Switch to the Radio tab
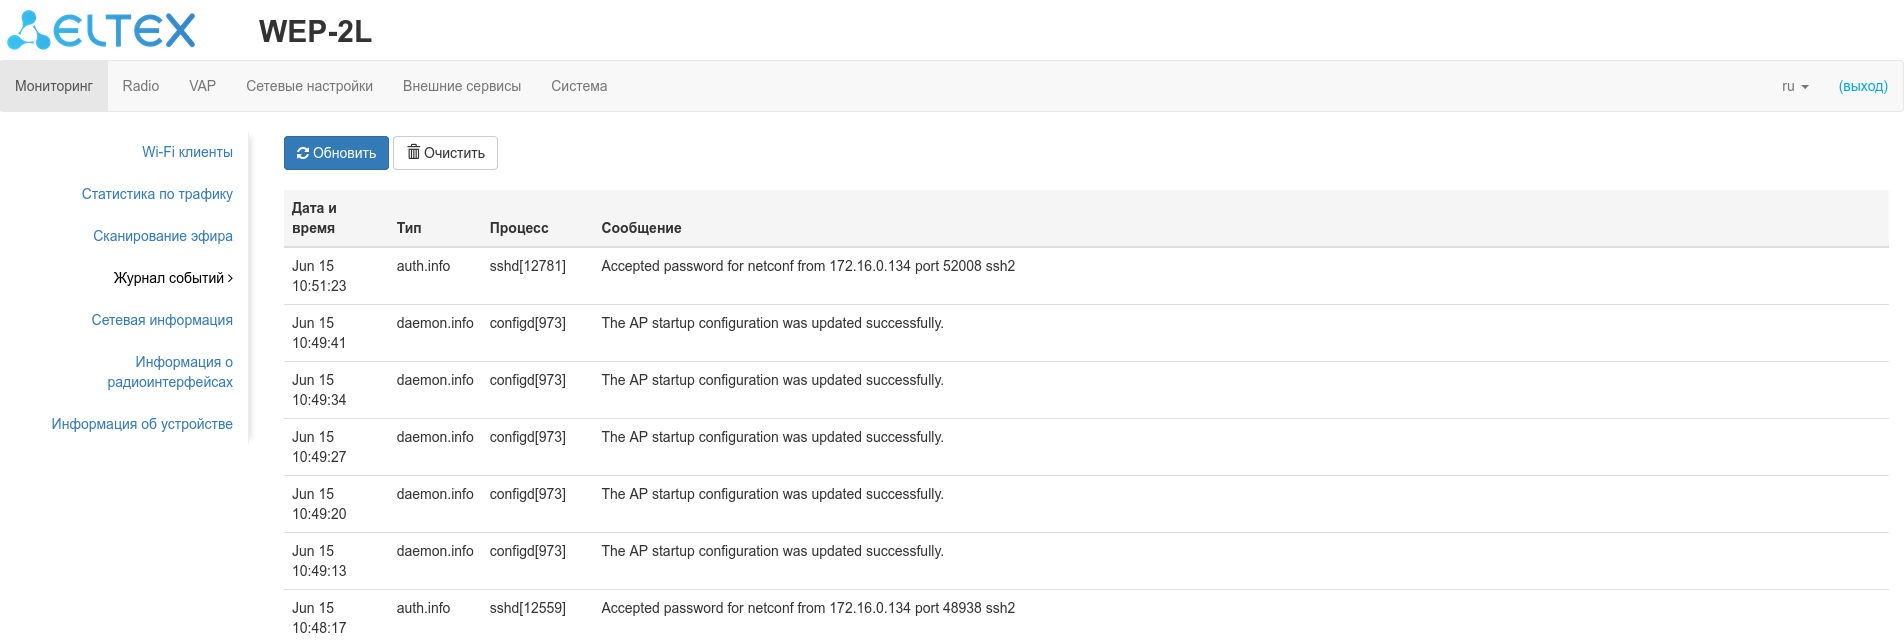This screenshot has height=640, width=1904. tap(141, 87)
